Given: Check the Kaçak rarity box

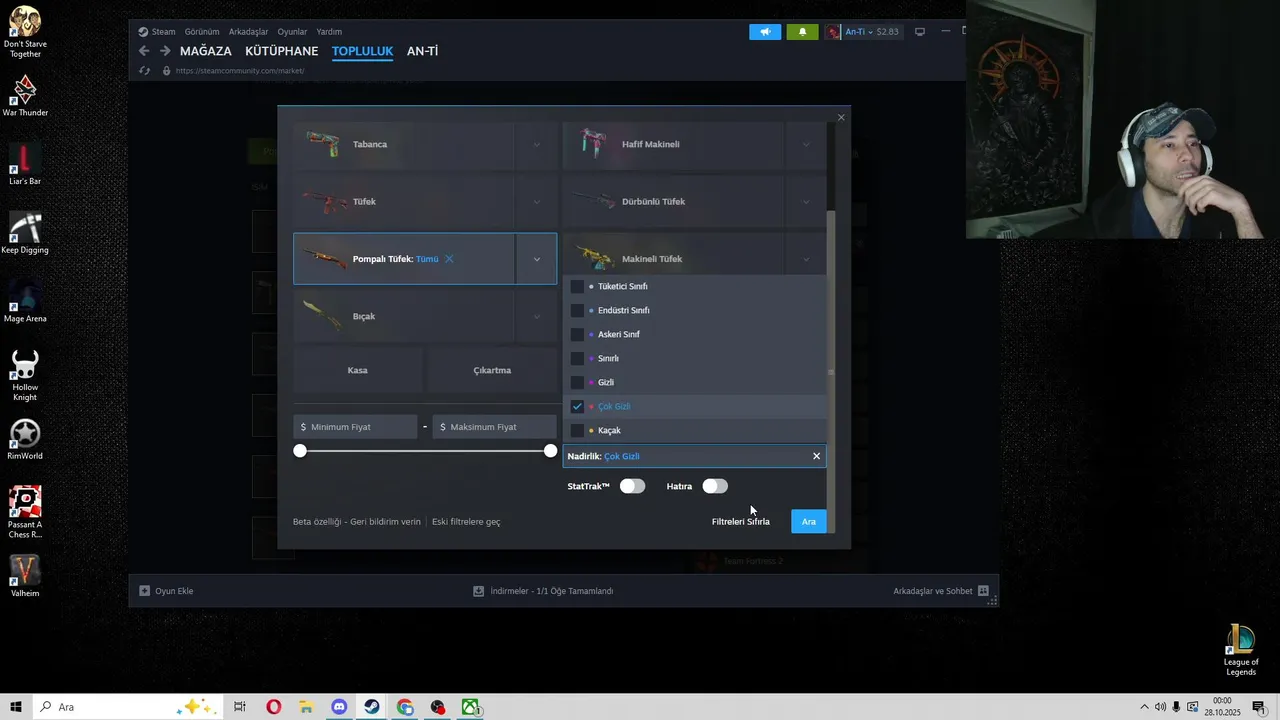Looking at the screenshot, I should [577, 430].
